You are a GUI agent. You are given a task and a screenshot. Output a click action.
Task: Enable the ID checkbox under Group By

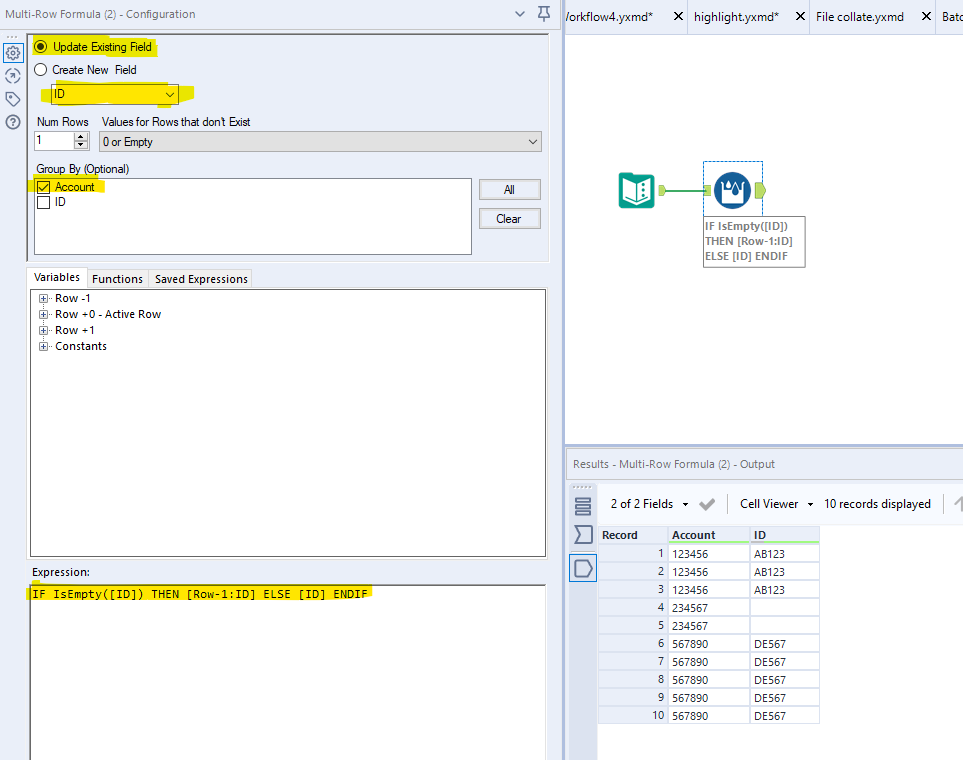point(42,203)
